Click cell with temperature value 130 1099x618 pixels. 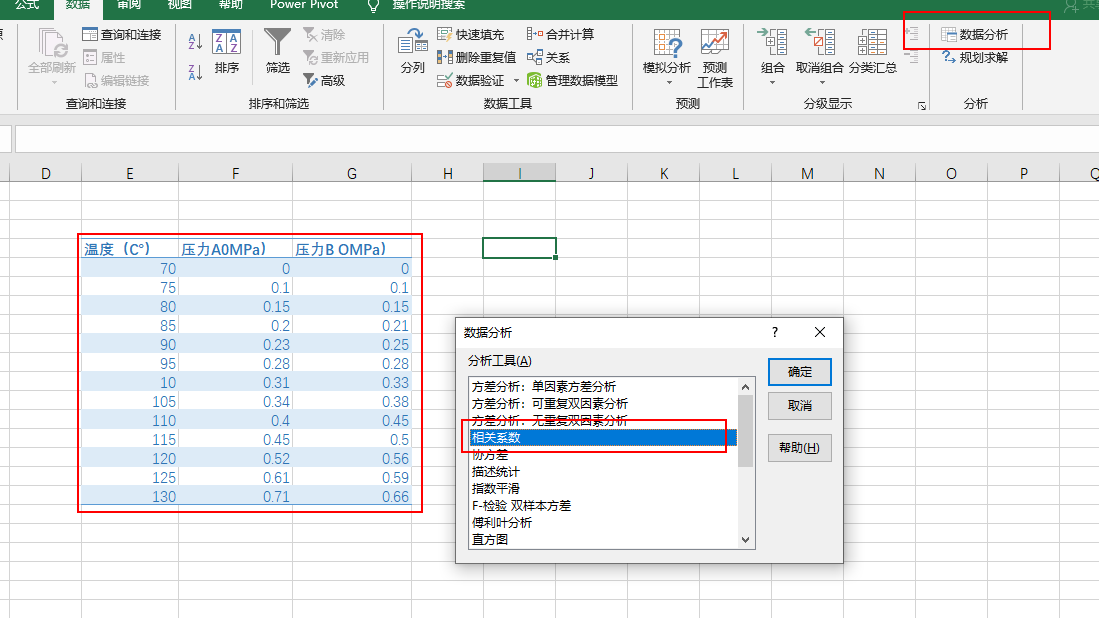pos(130,496)
